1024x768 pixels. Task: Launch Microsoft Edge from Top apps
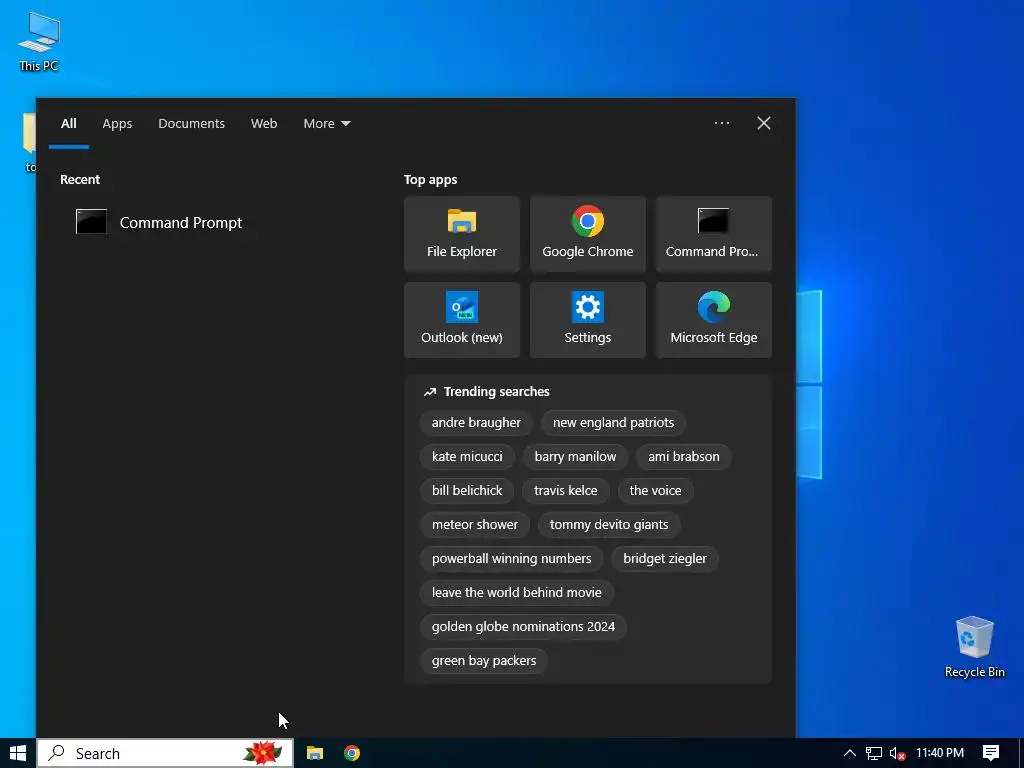(714, 320)
